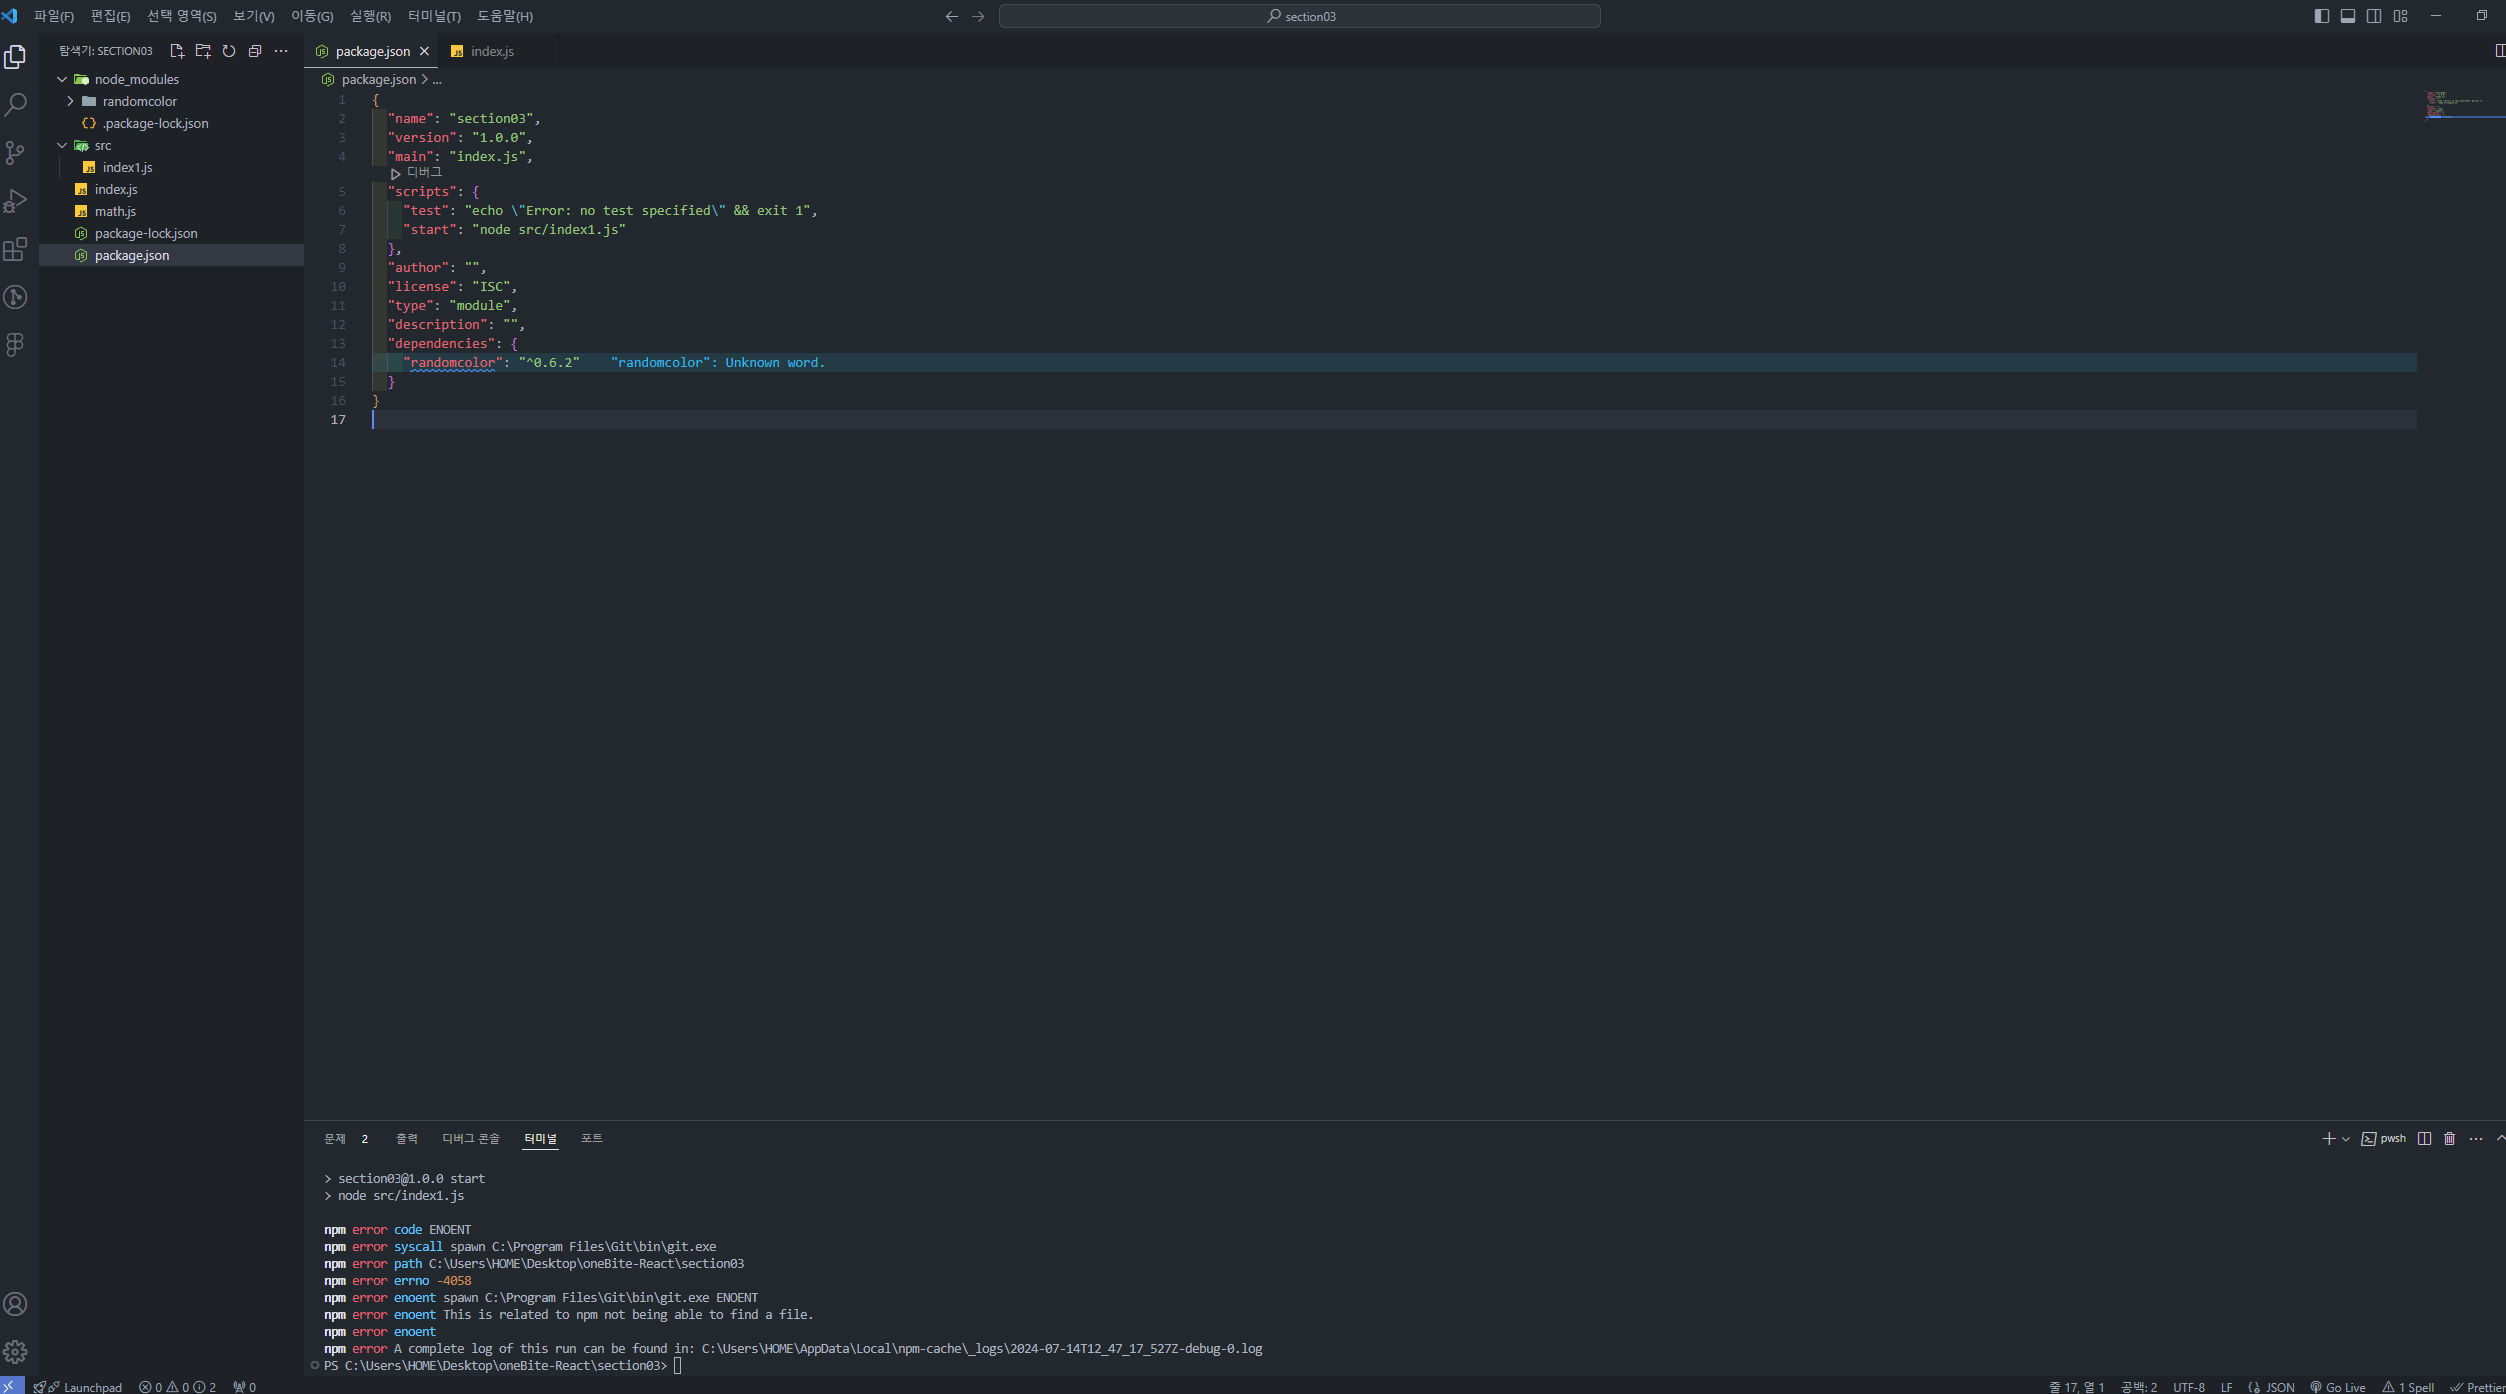
Task: Click the New Folder icon in explorer
Action: click(203, 51)
